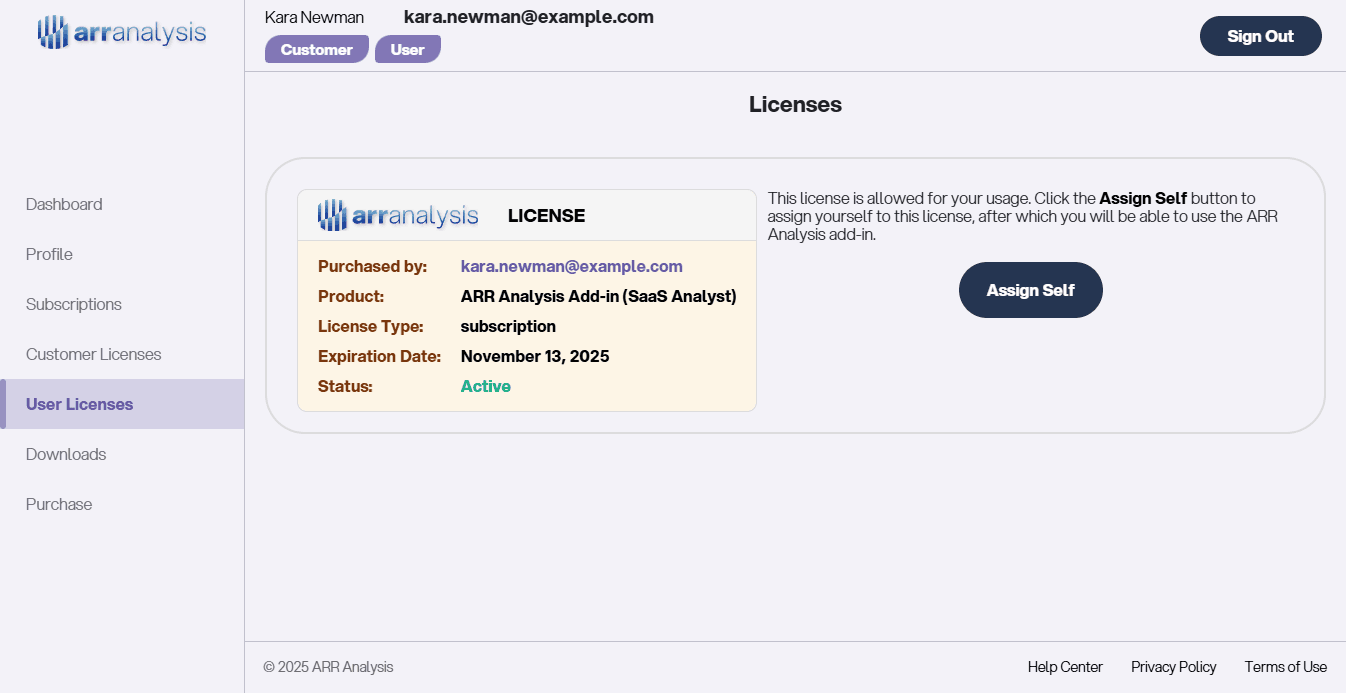Open the Help Center link

1065,666
